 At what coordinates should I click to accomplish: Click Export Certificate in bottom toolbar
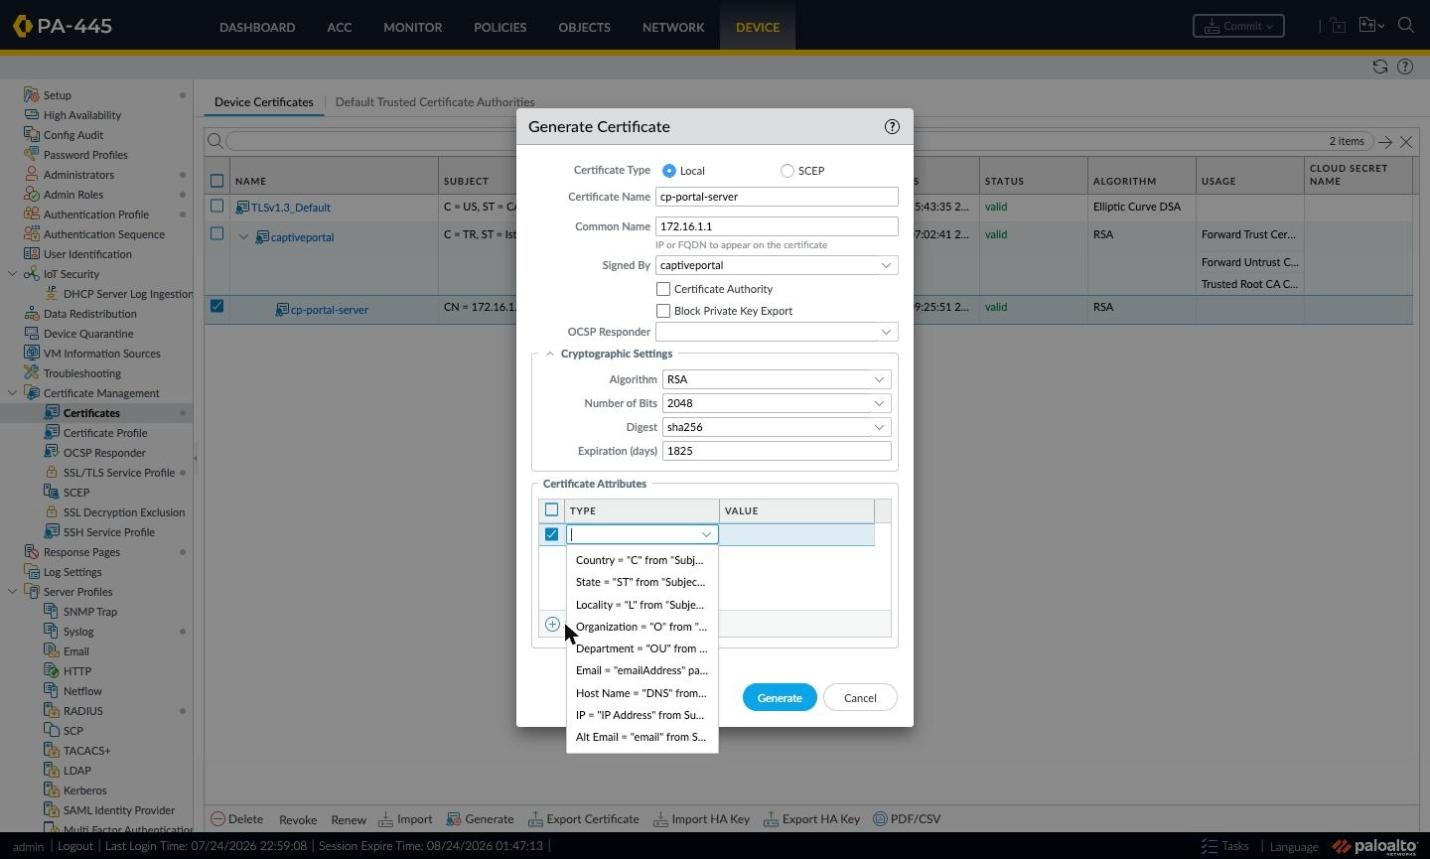pos(583,819)
